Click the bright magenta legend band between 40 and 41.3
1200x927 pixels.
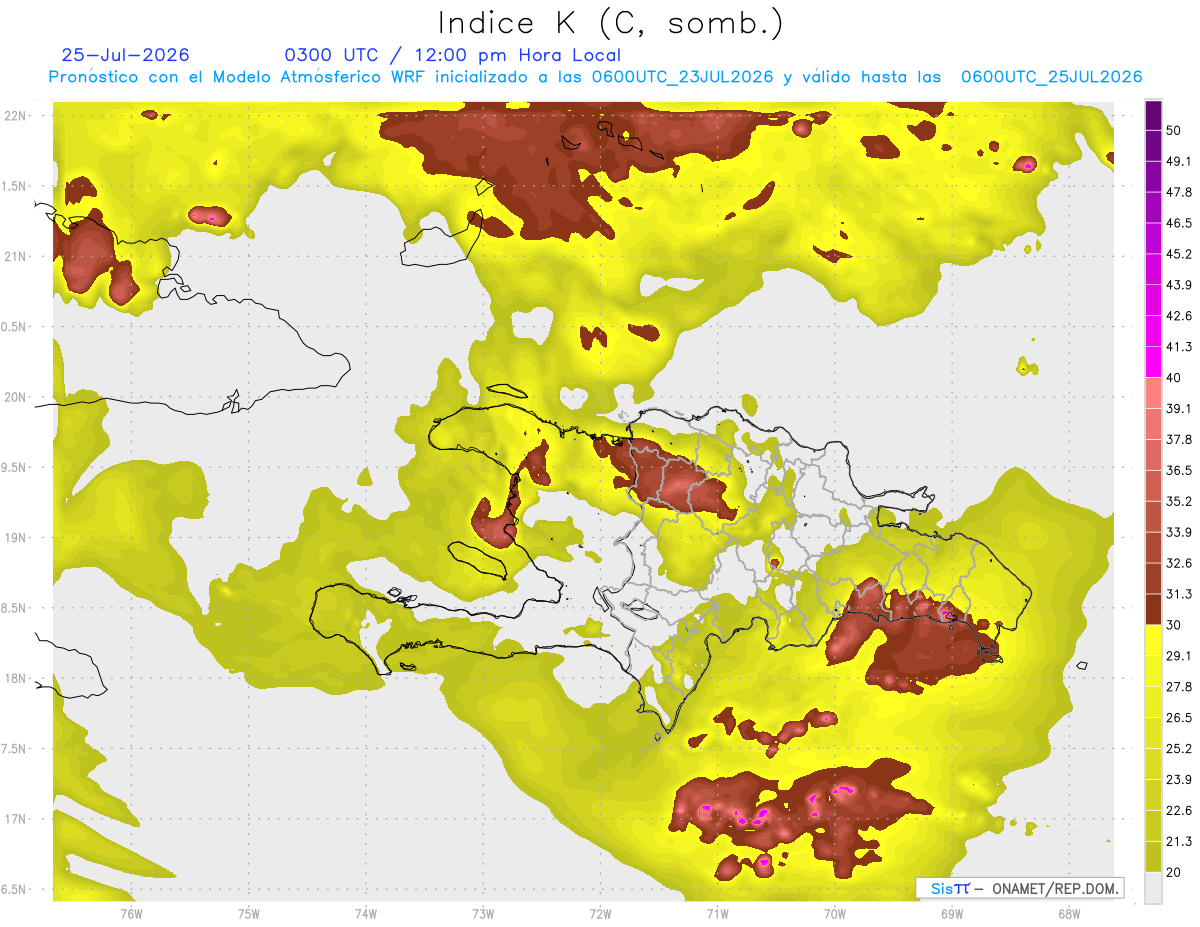pos(1153,362)
